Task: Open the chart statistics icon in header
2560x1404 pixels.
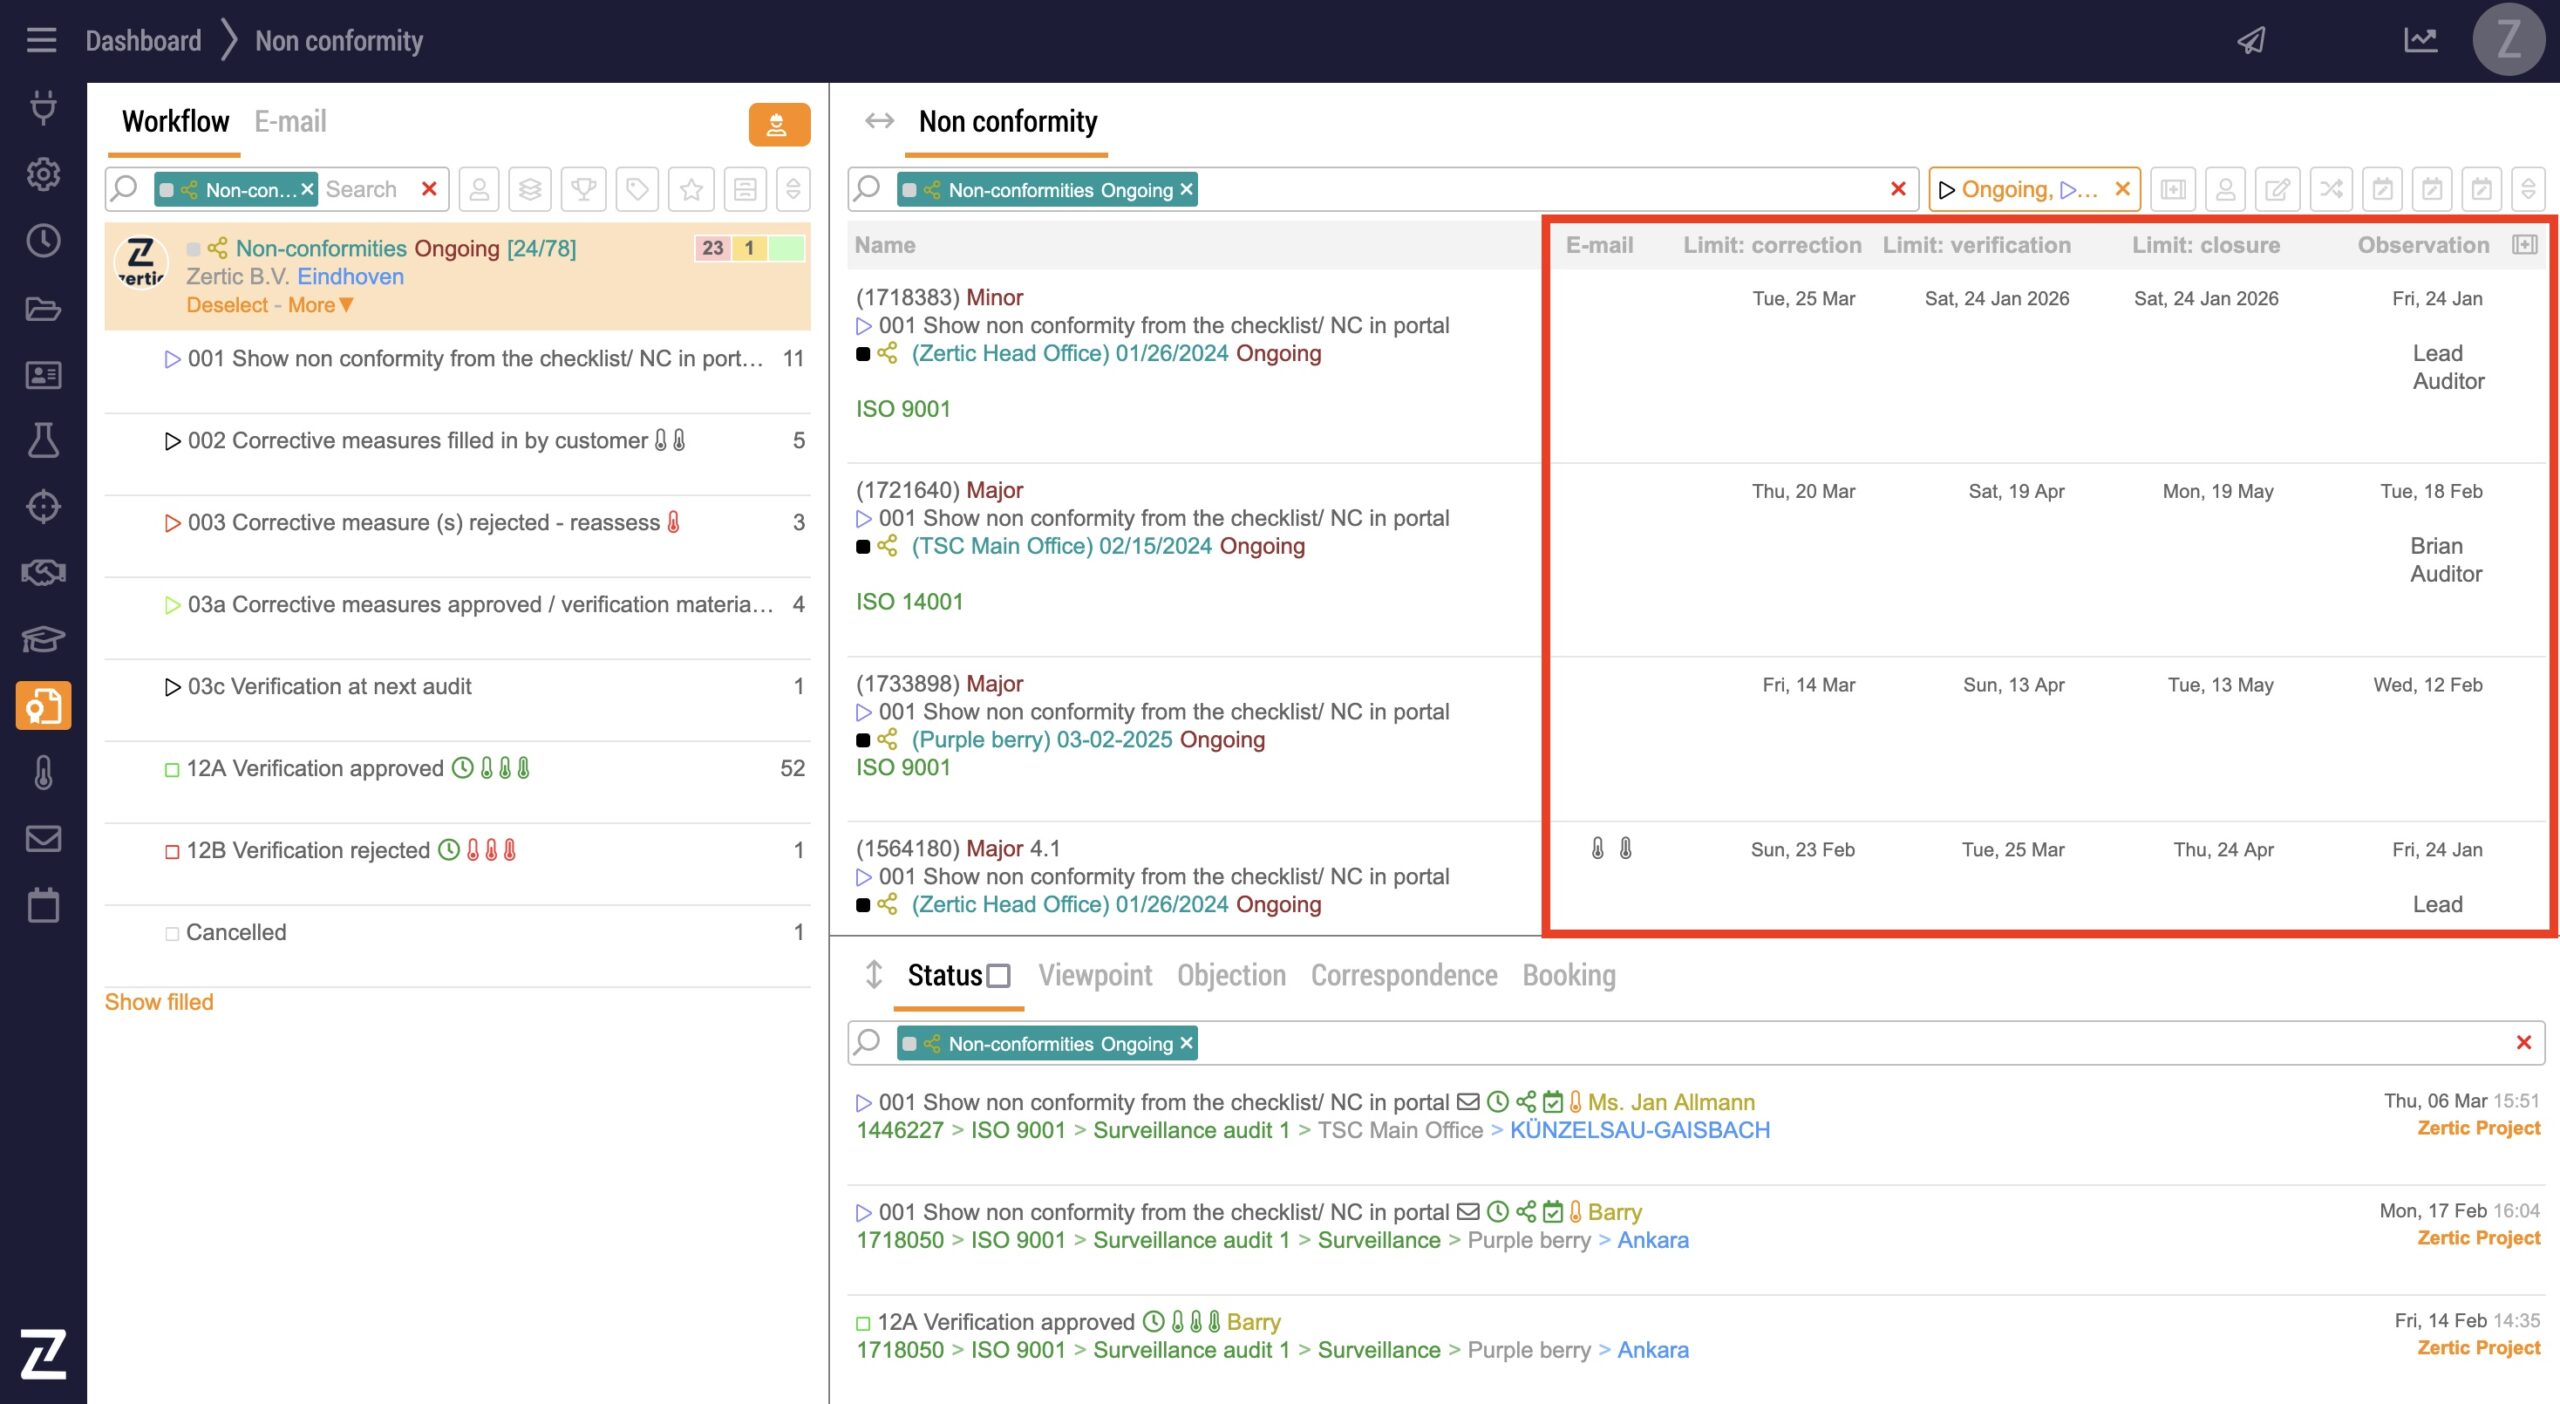Action: 2420,41
